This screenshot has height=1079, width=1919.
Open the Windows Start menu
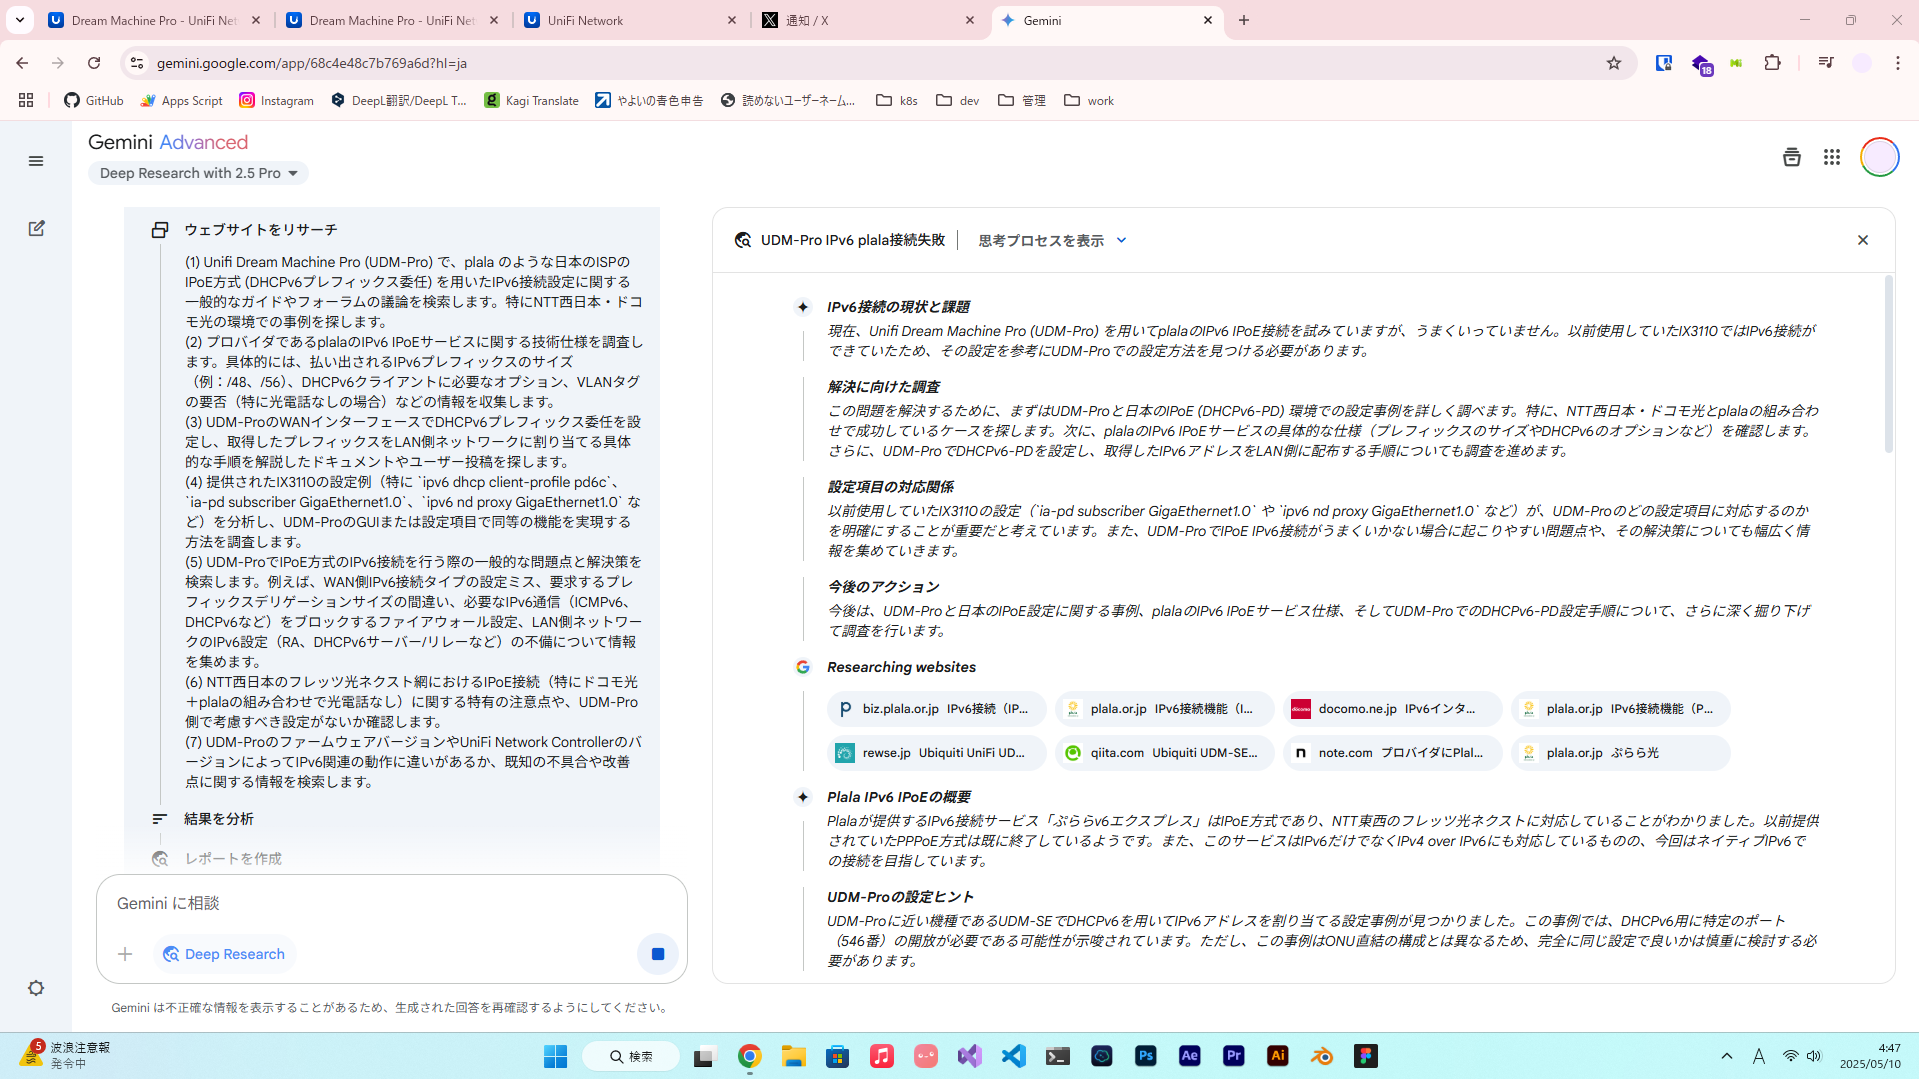tap(555, 1056)
